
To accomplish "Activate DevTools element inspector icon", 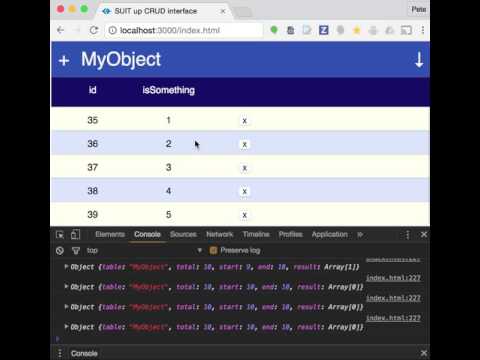I will (x=60, y=235).
